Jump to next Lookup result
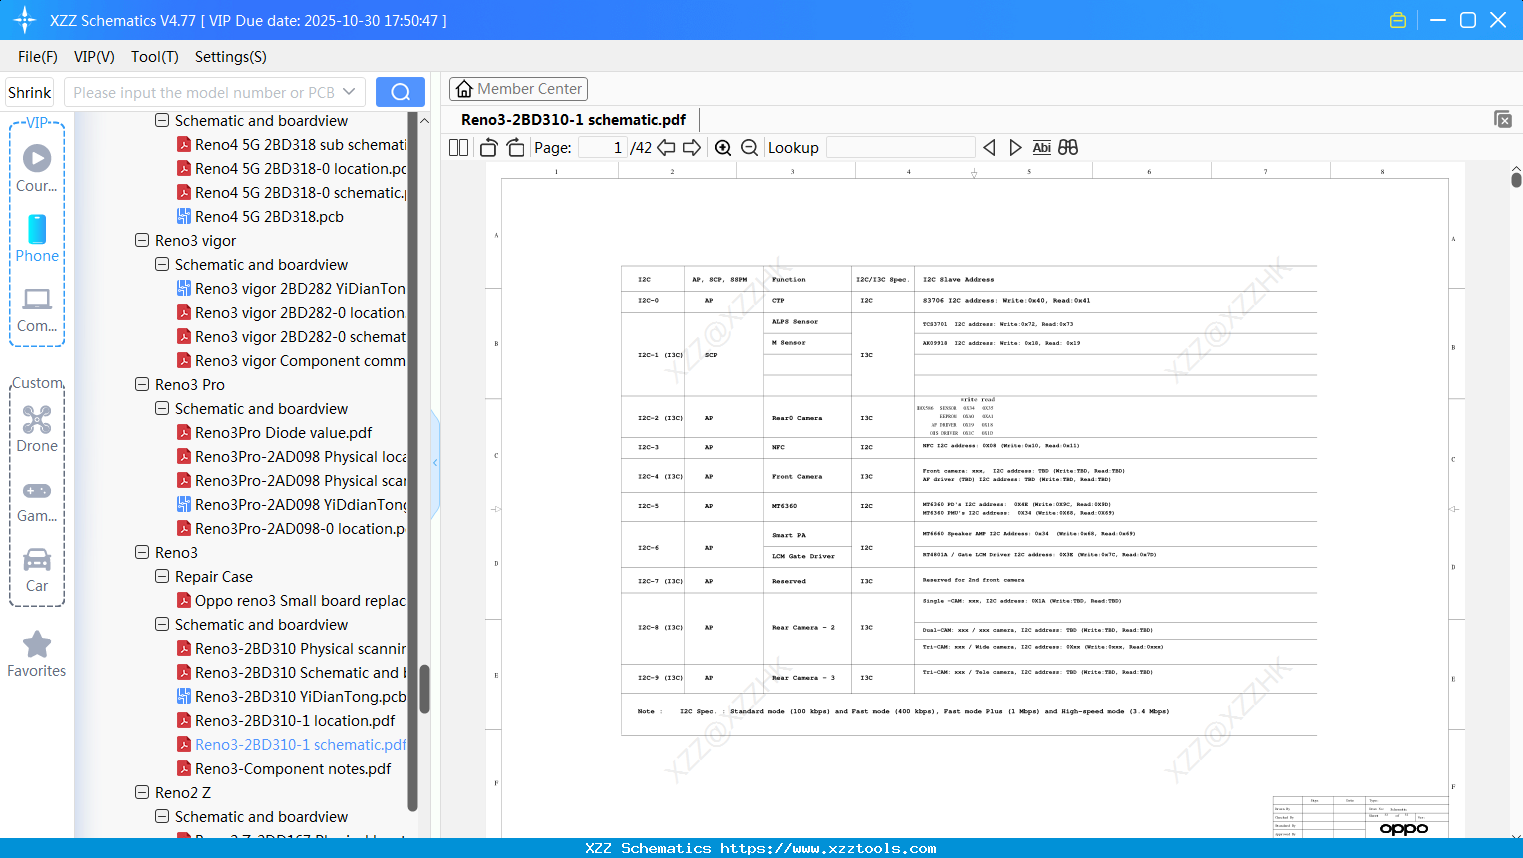Screen dimensions: 1523x858 coord(1015,148)
